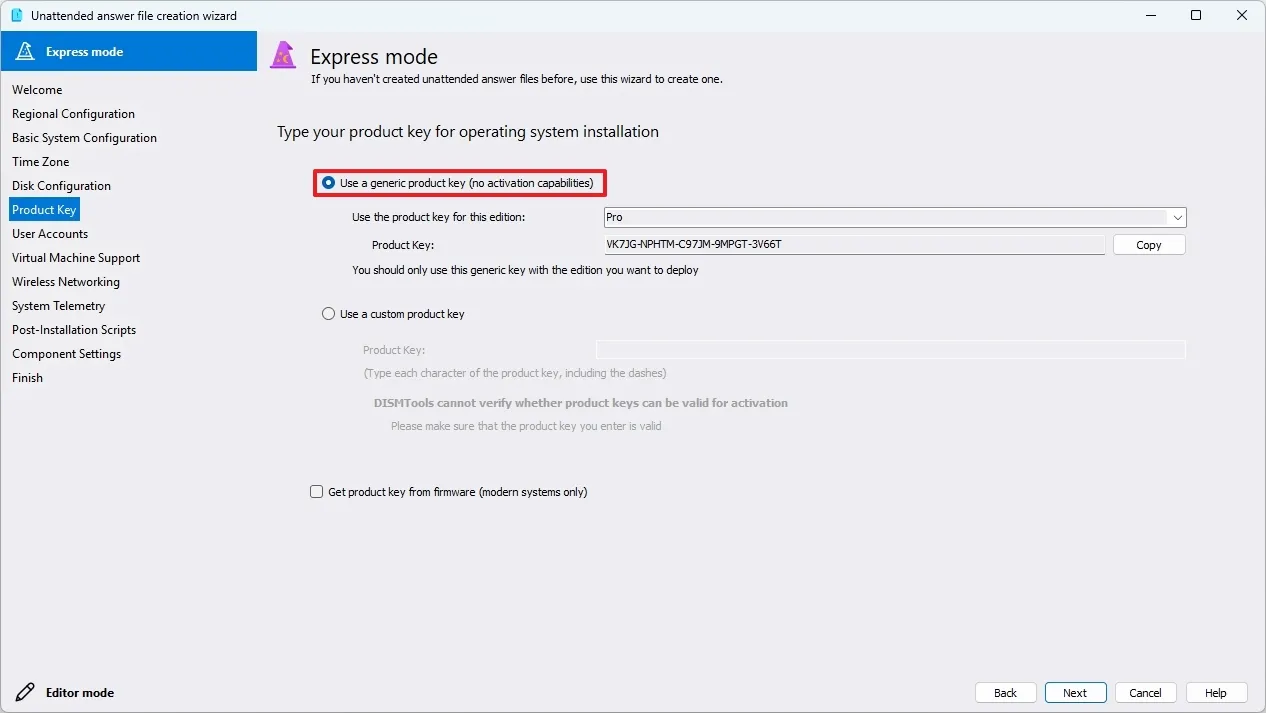Click the generic product key text field
Image resolution: width=1266 pixels, height=713 pixels.
click(x=853, y=245)
